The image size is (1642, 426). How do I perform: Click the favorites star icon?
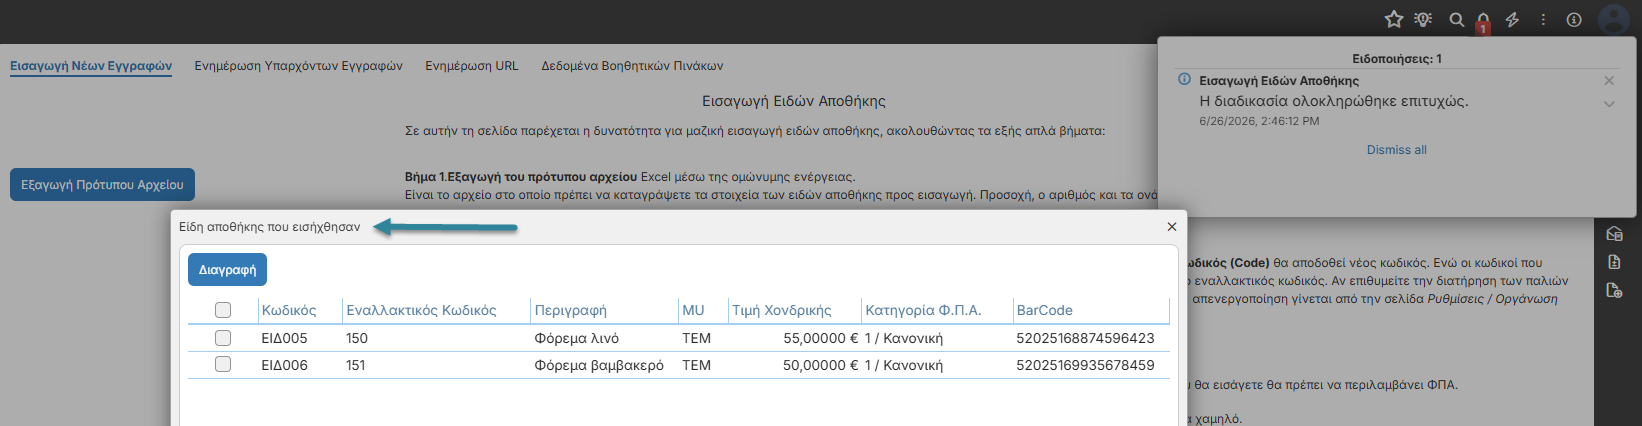(x=1394, y=19)
